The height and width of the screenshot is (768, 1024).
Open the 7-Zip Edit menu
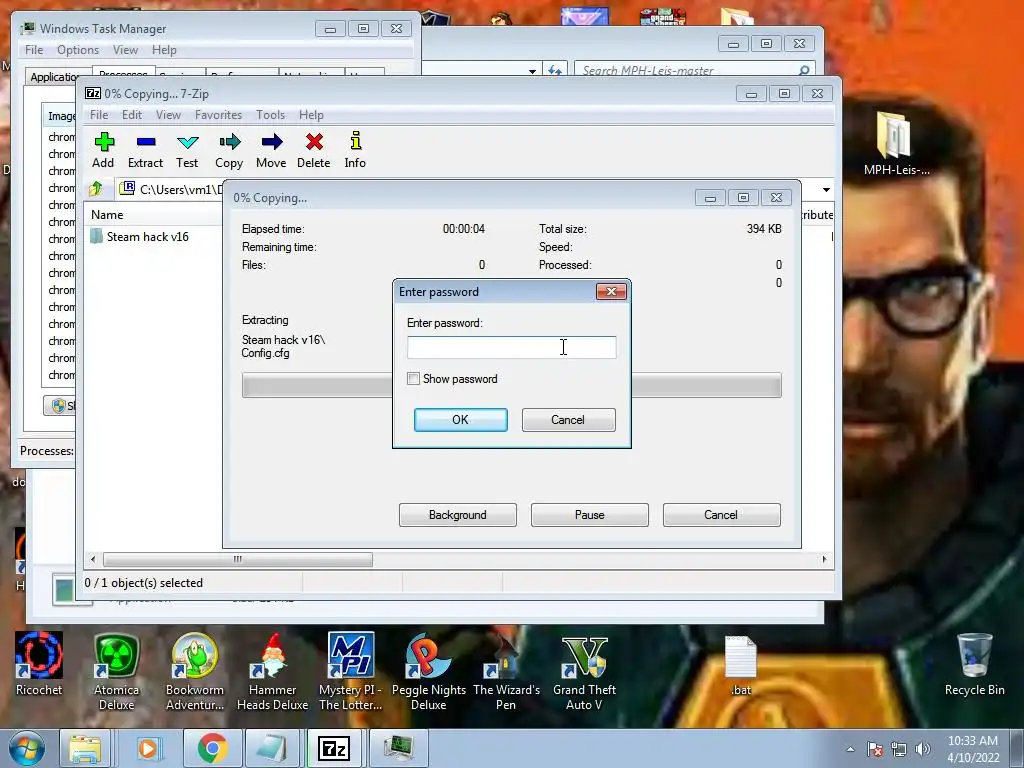coord(132,115)
